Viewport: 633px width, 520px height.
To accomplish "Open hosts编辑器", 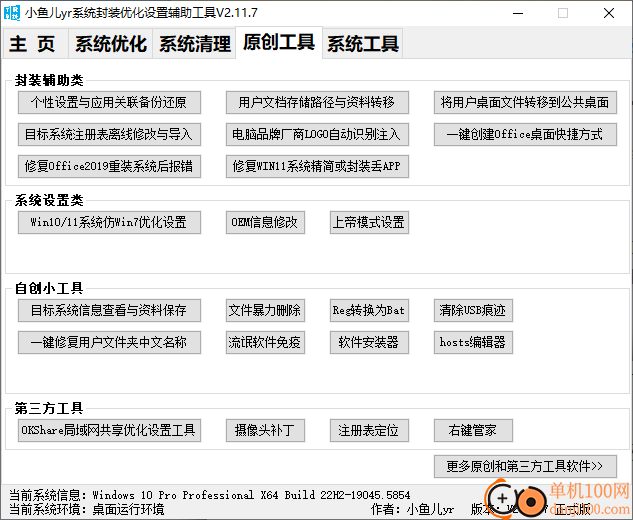I will [473, 342].
